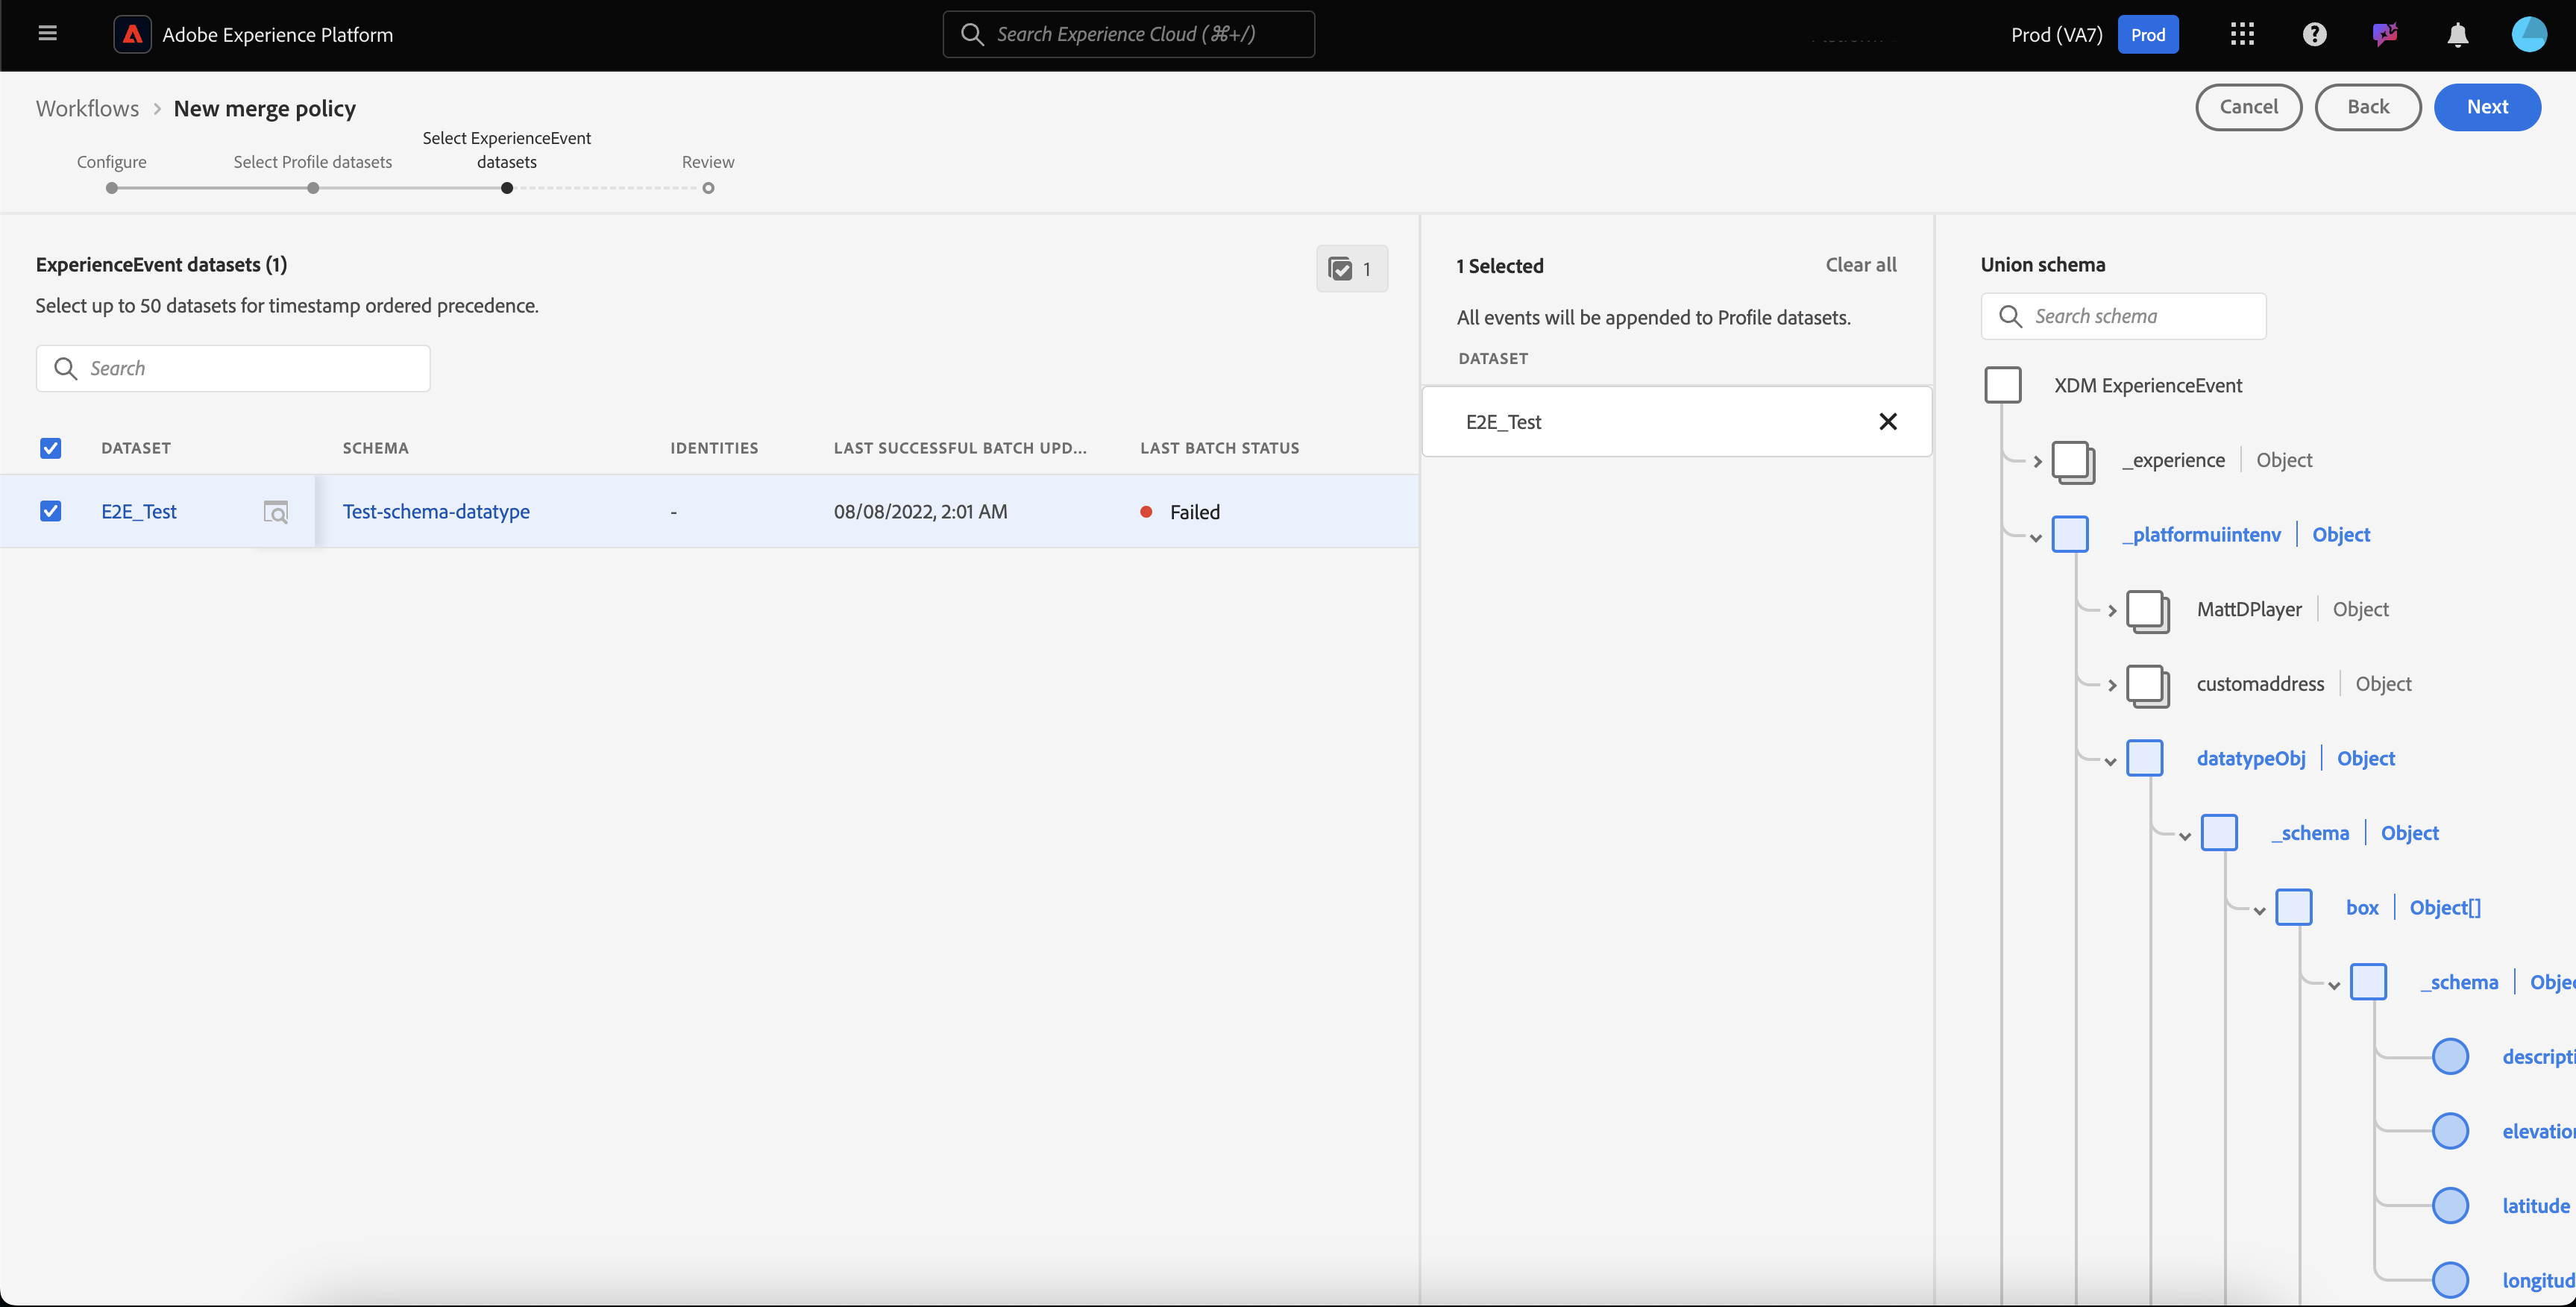Open the app switcher grid icon

click(x=2242, y=34)
